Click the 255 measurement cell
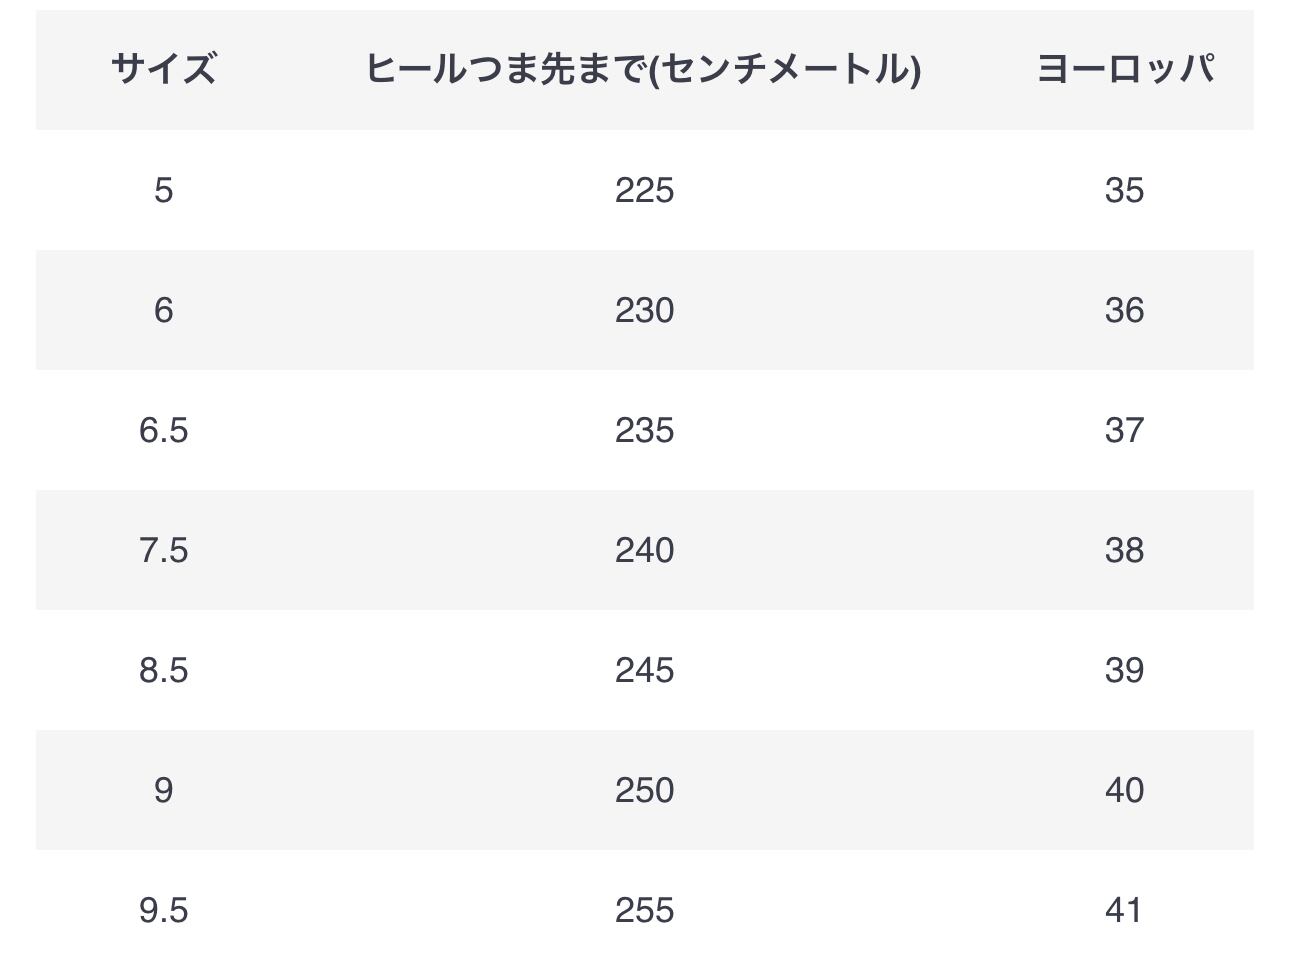1290x976 pixels. (x=644, y=910)
